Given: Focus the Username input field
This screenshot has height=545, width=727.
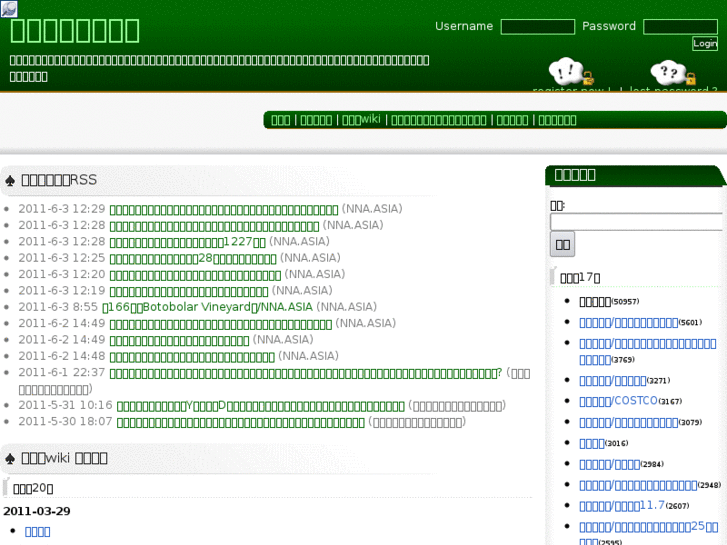Looking at the screenshot, I should [537, 27].
